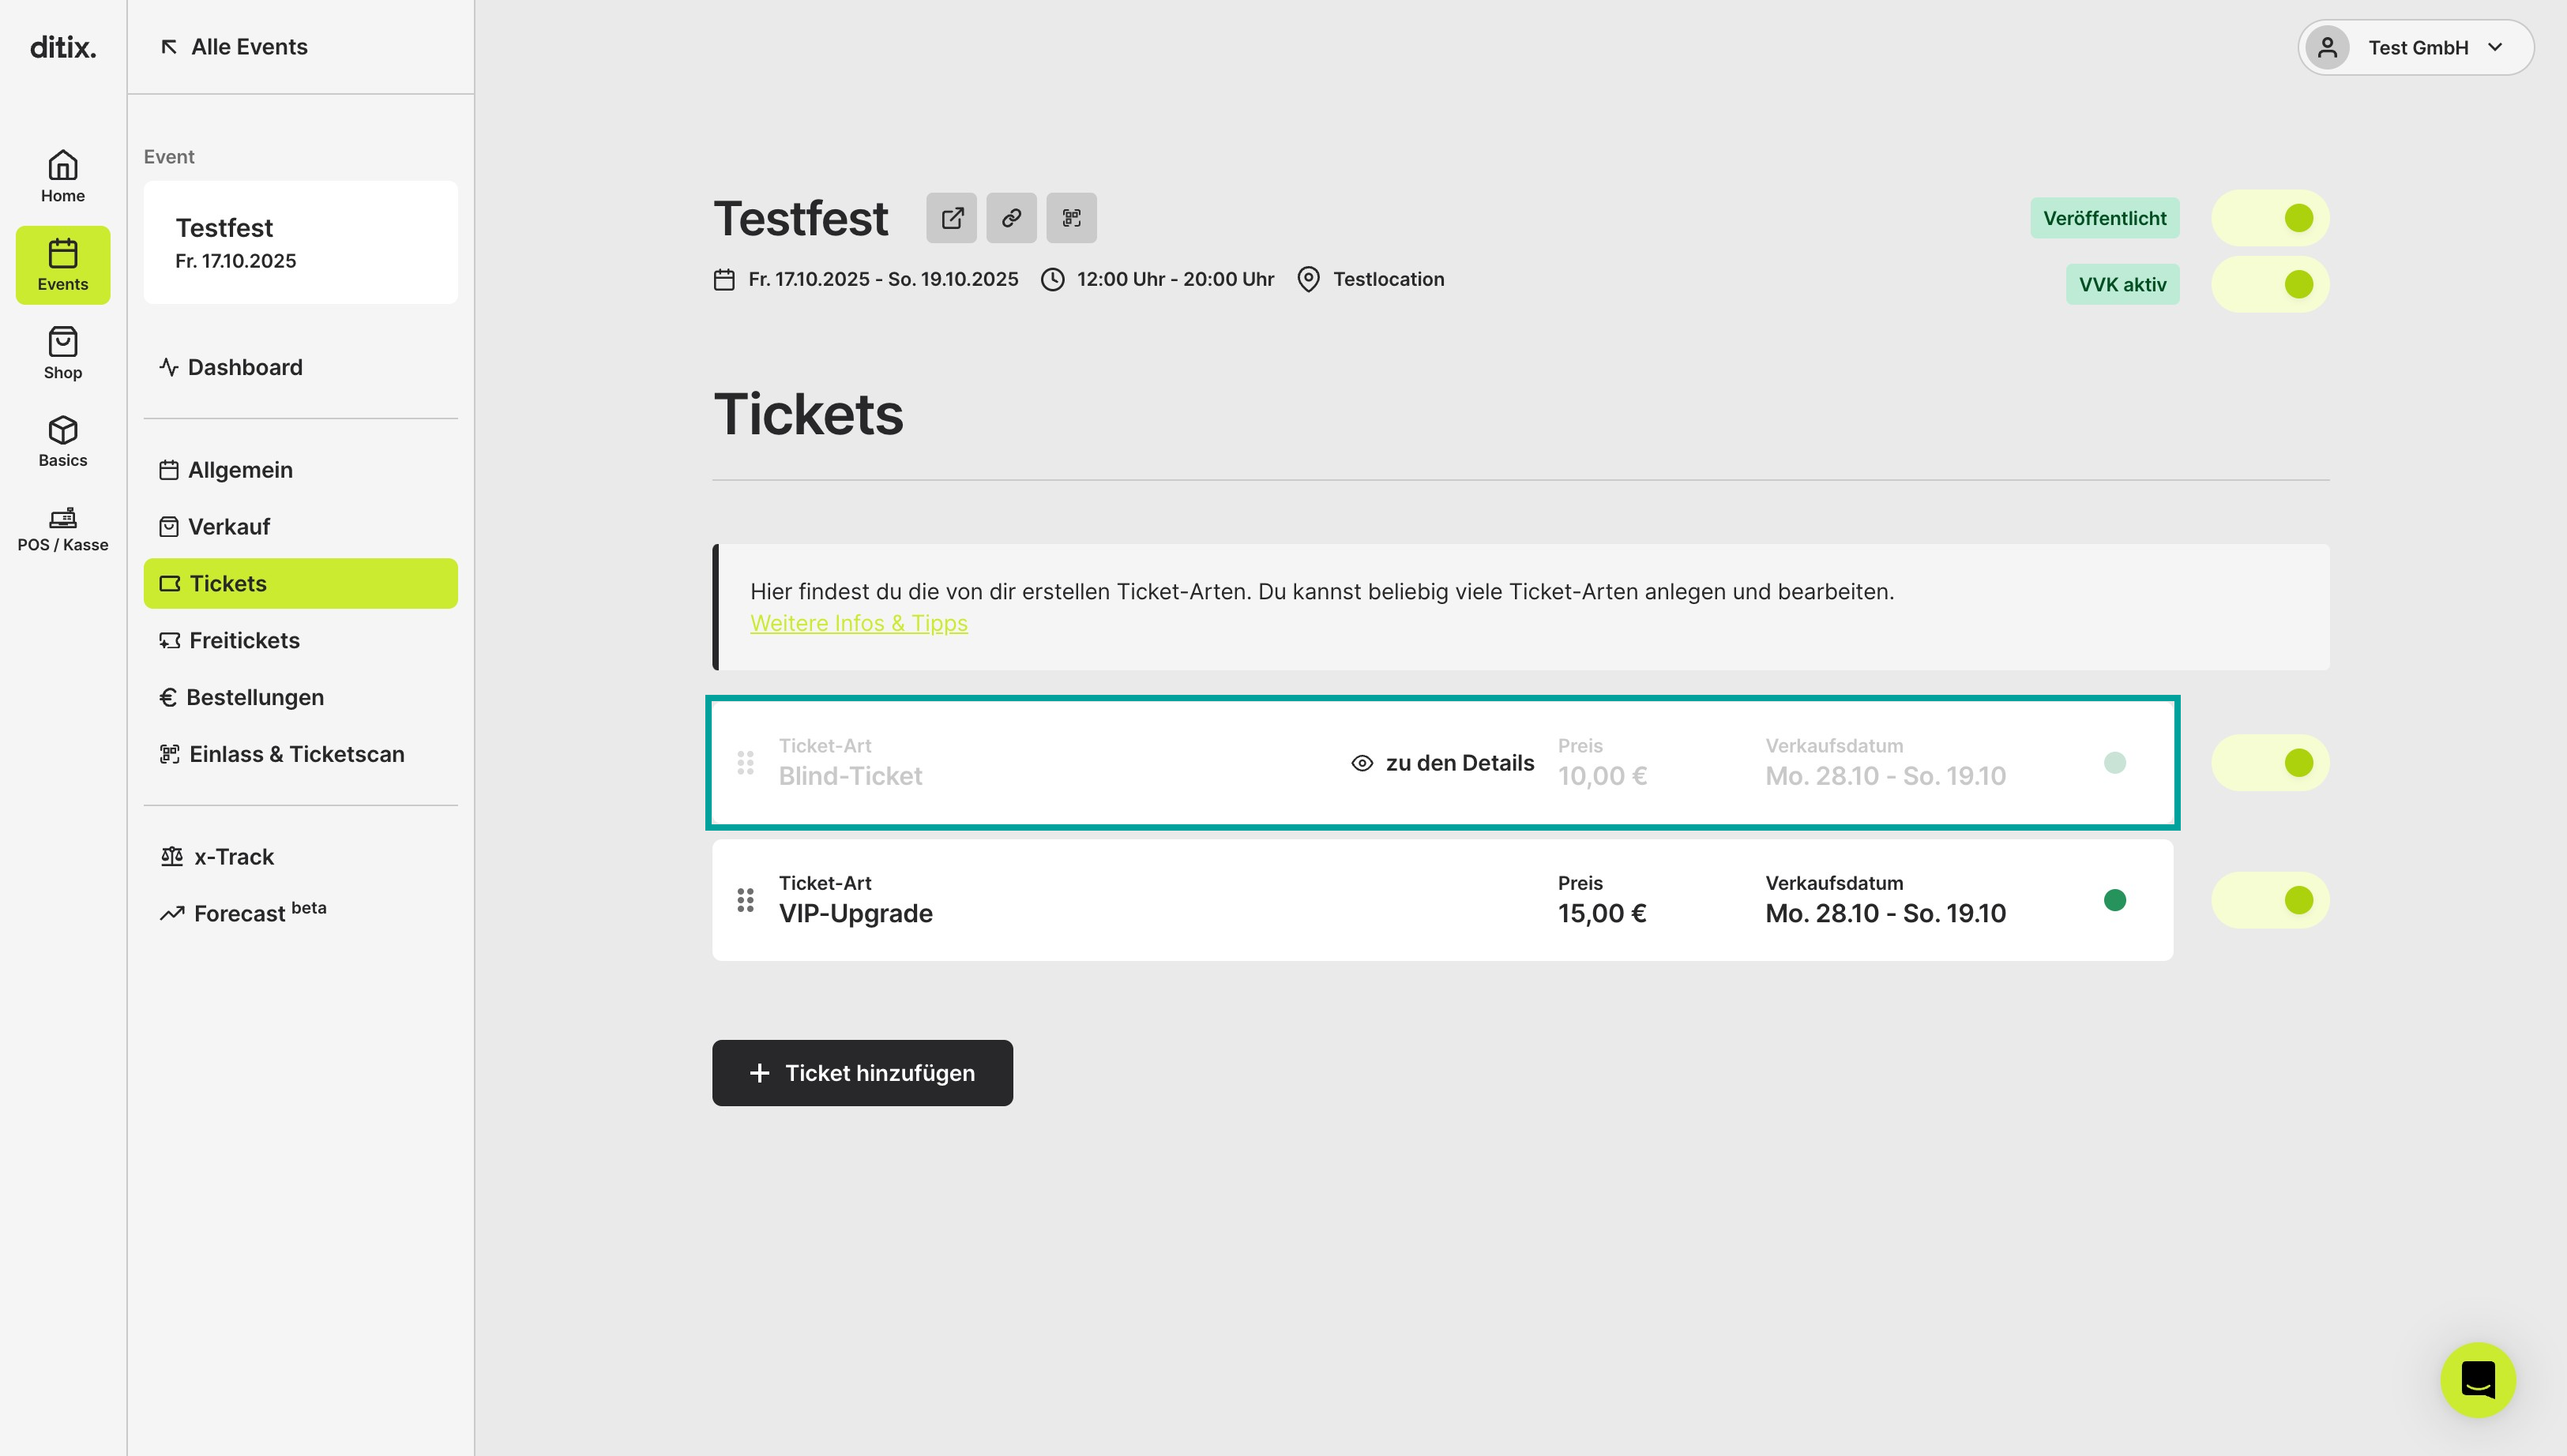Go back to Alle Events
This screenshot has width=2567, height=1456.
[234, 47]
